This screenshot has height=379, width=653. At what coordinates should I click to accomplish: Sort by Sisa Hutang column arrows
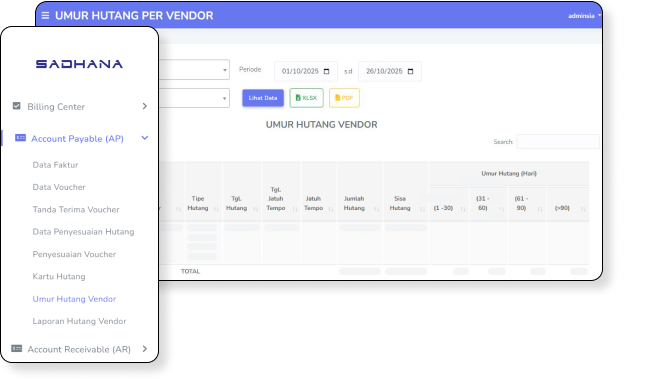(422, 209)
